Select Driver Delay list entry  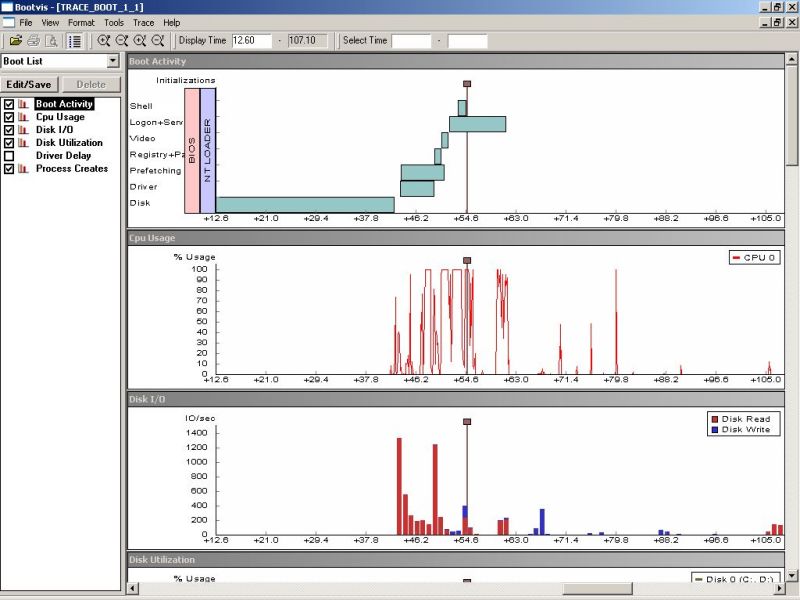[x=63, y=156]
